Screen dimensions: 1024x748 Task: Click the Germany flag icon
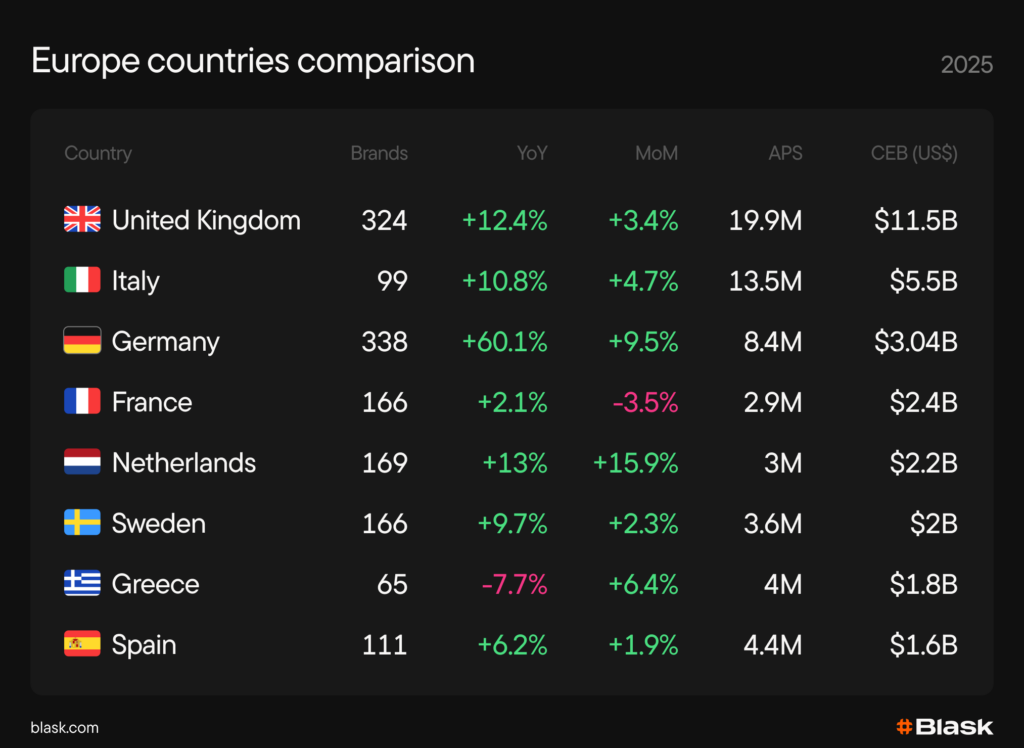click(x=82, y=341)
